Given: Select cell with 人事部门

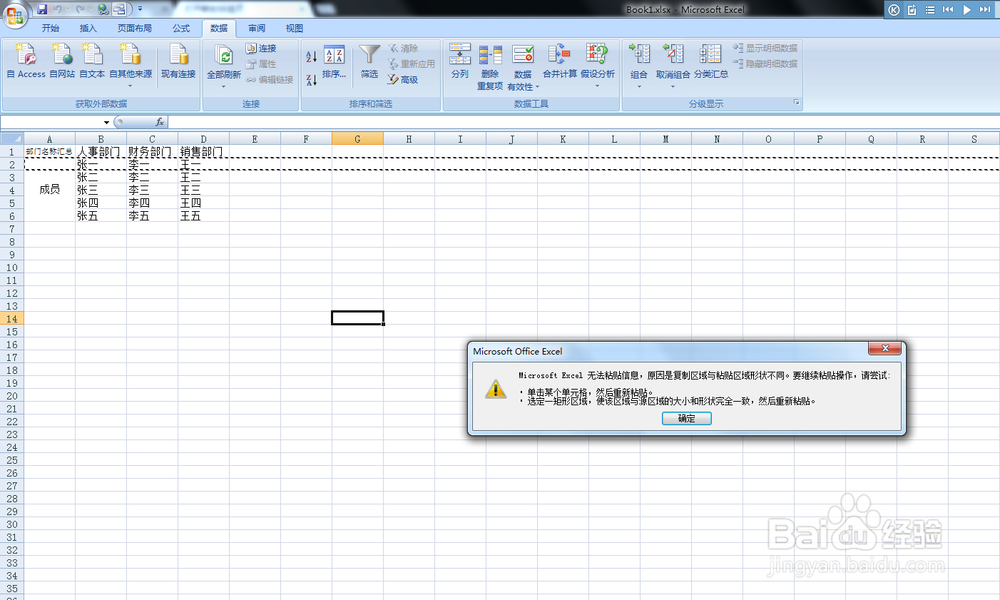Looking at the screenshot, I should pos(101,152).
